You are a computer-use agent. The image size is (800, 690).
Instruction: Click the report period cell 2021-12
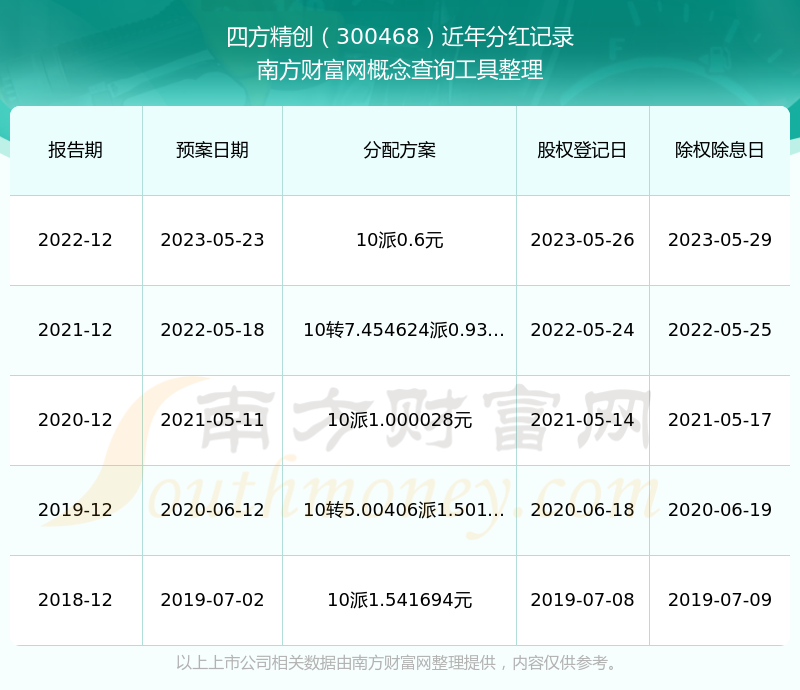(76, 330)
